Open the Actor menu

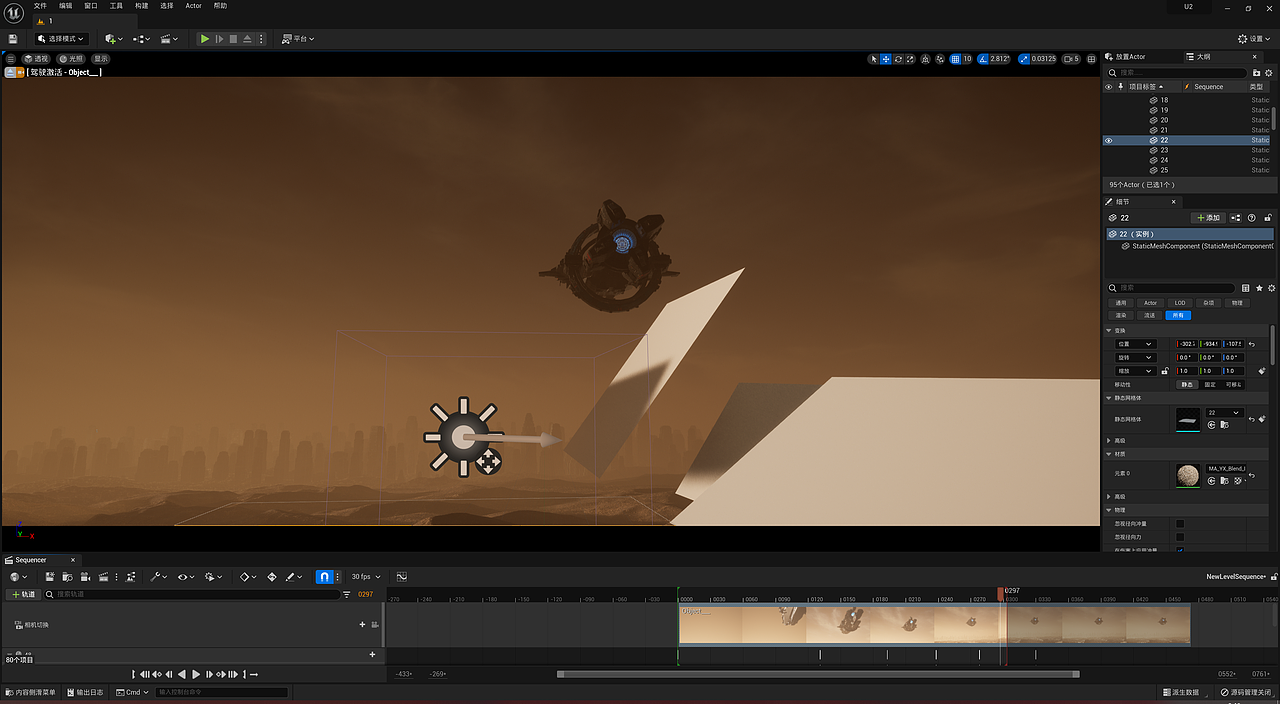(x=193, y=6)
